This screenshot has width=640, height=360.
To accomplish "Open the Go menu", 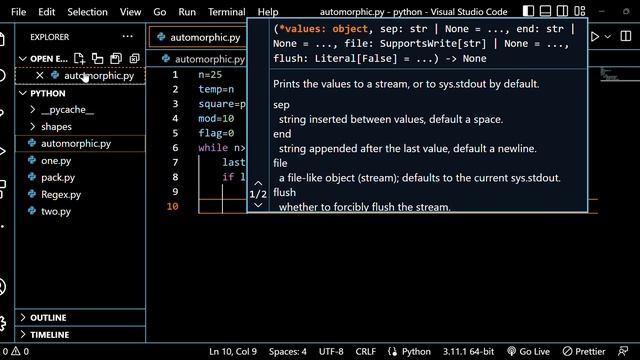I will 160,12.
